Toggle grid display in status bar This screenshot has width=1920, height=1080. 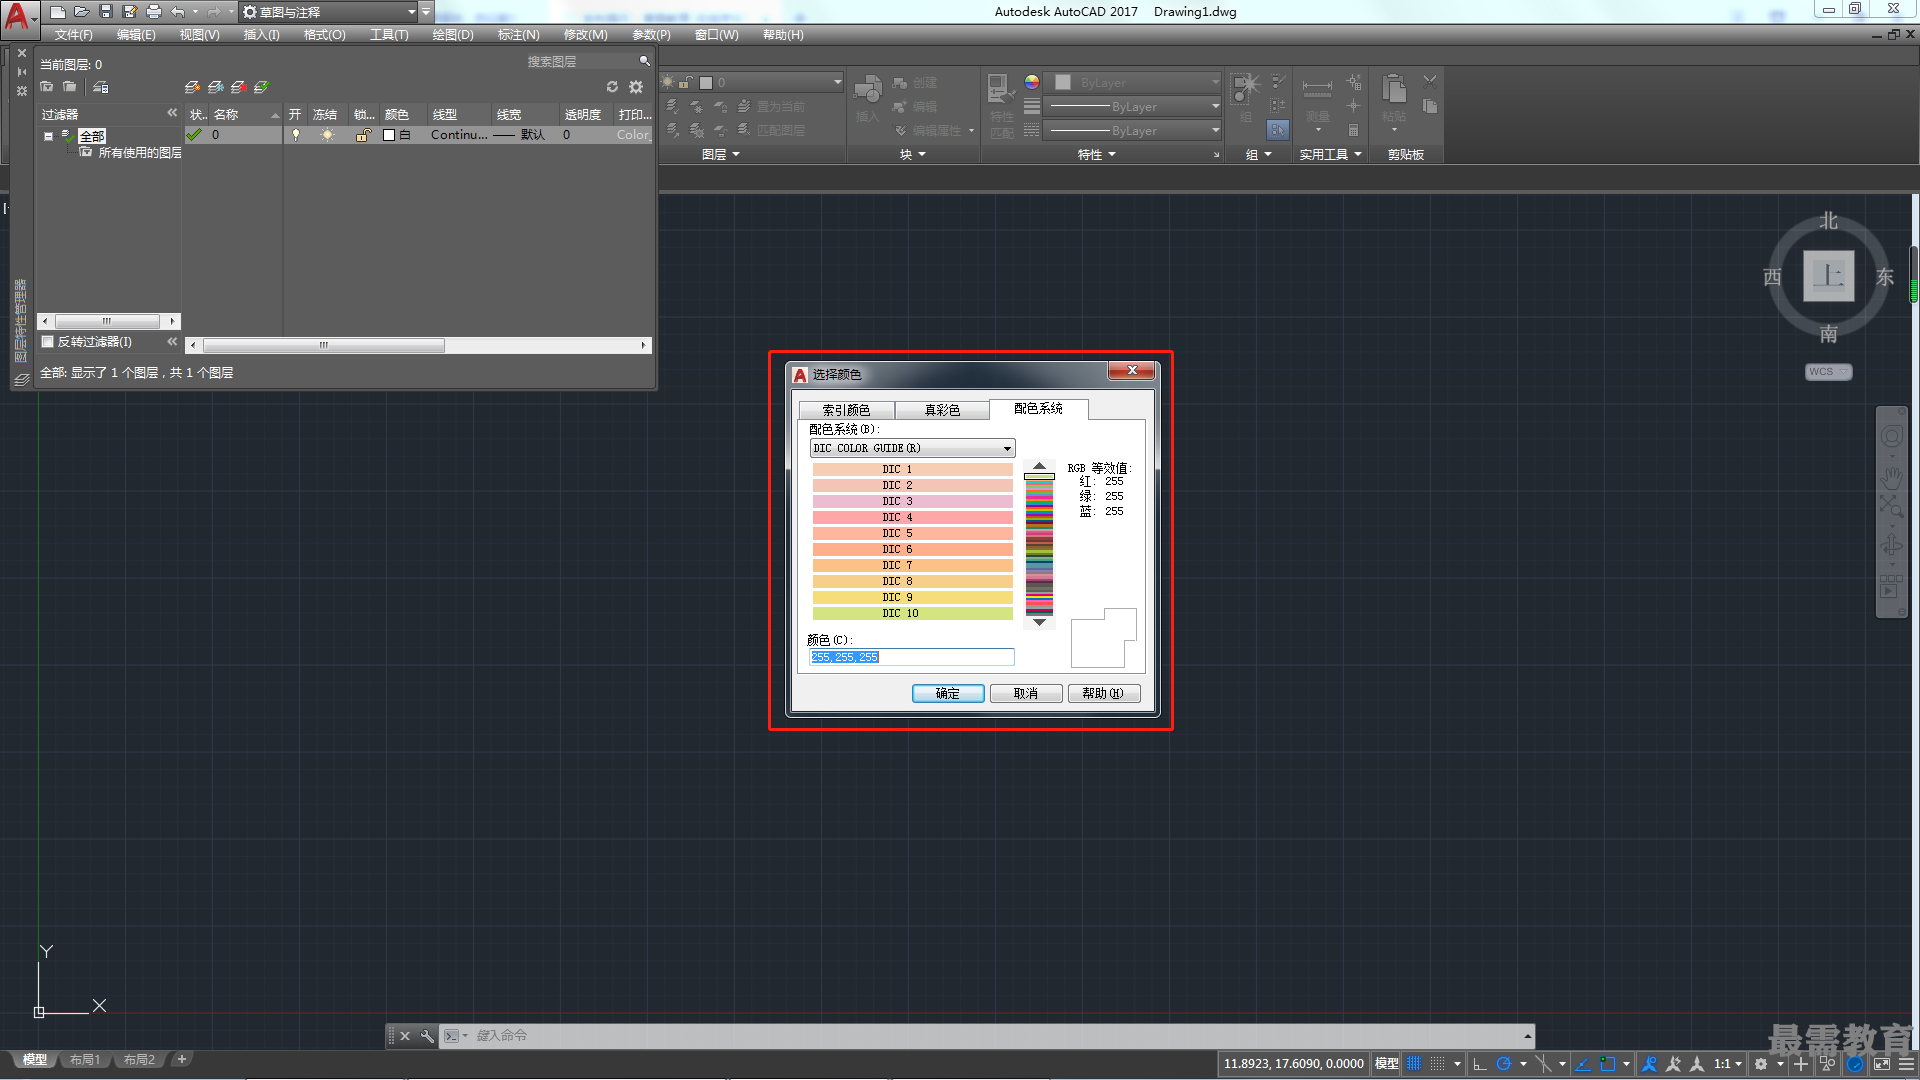[x=1414, y=1064]
